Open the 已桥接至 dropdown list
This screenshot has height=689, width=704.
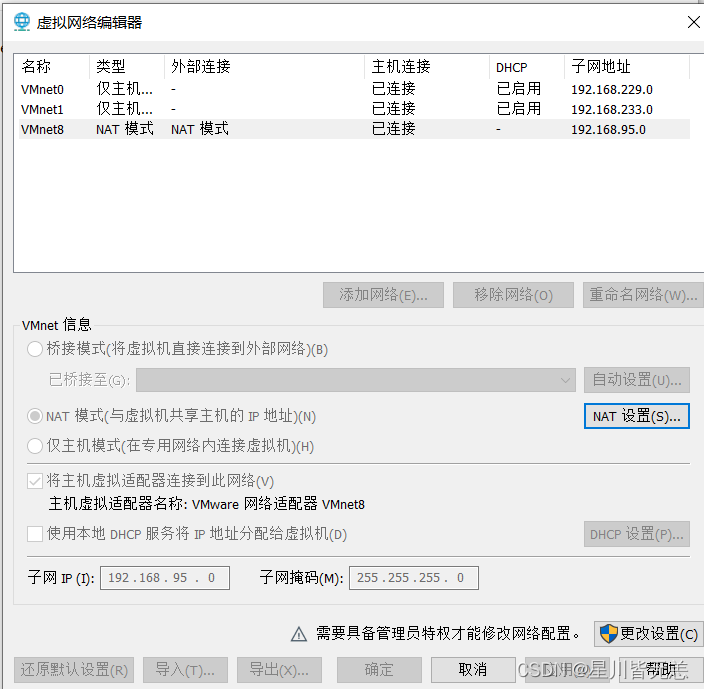[x=356, y=380]
